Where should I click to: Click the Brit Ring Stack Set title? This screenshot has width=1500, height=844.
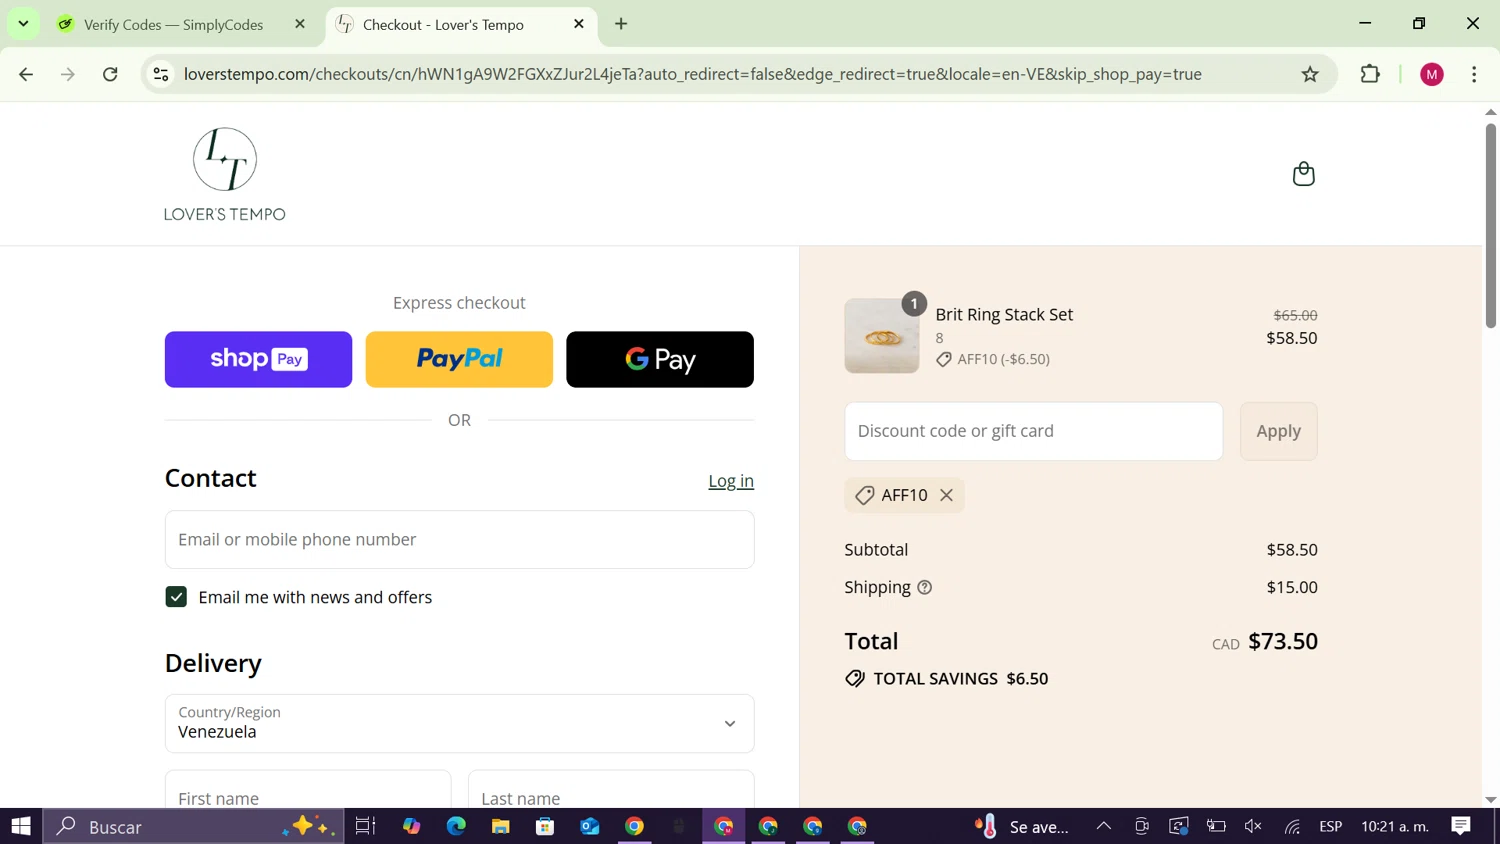[x=1004, y=314]
